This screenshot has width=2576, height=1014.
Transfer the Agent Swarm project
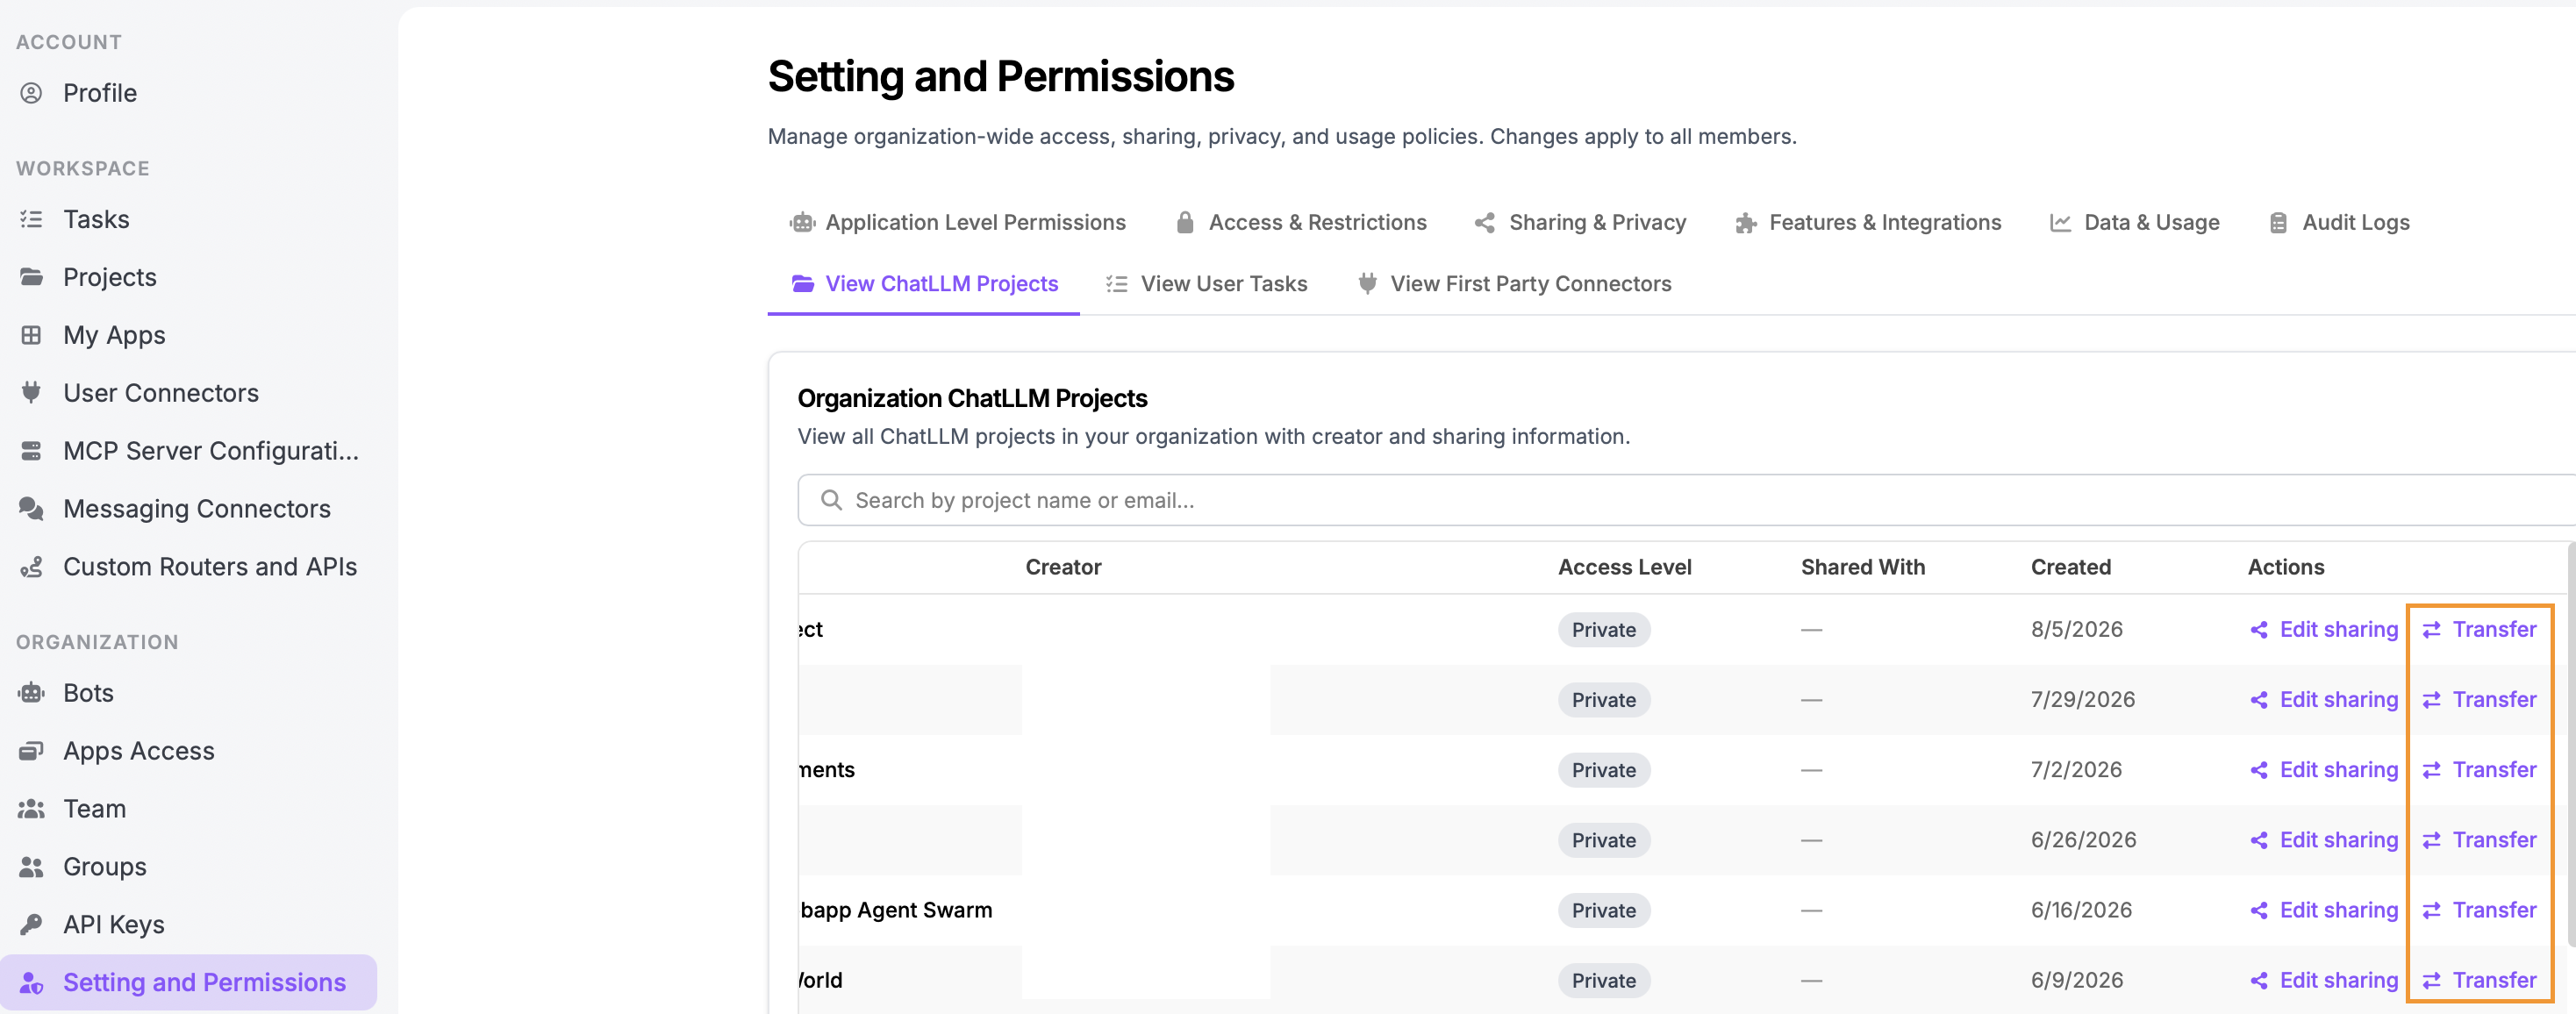coord(2479,910)
